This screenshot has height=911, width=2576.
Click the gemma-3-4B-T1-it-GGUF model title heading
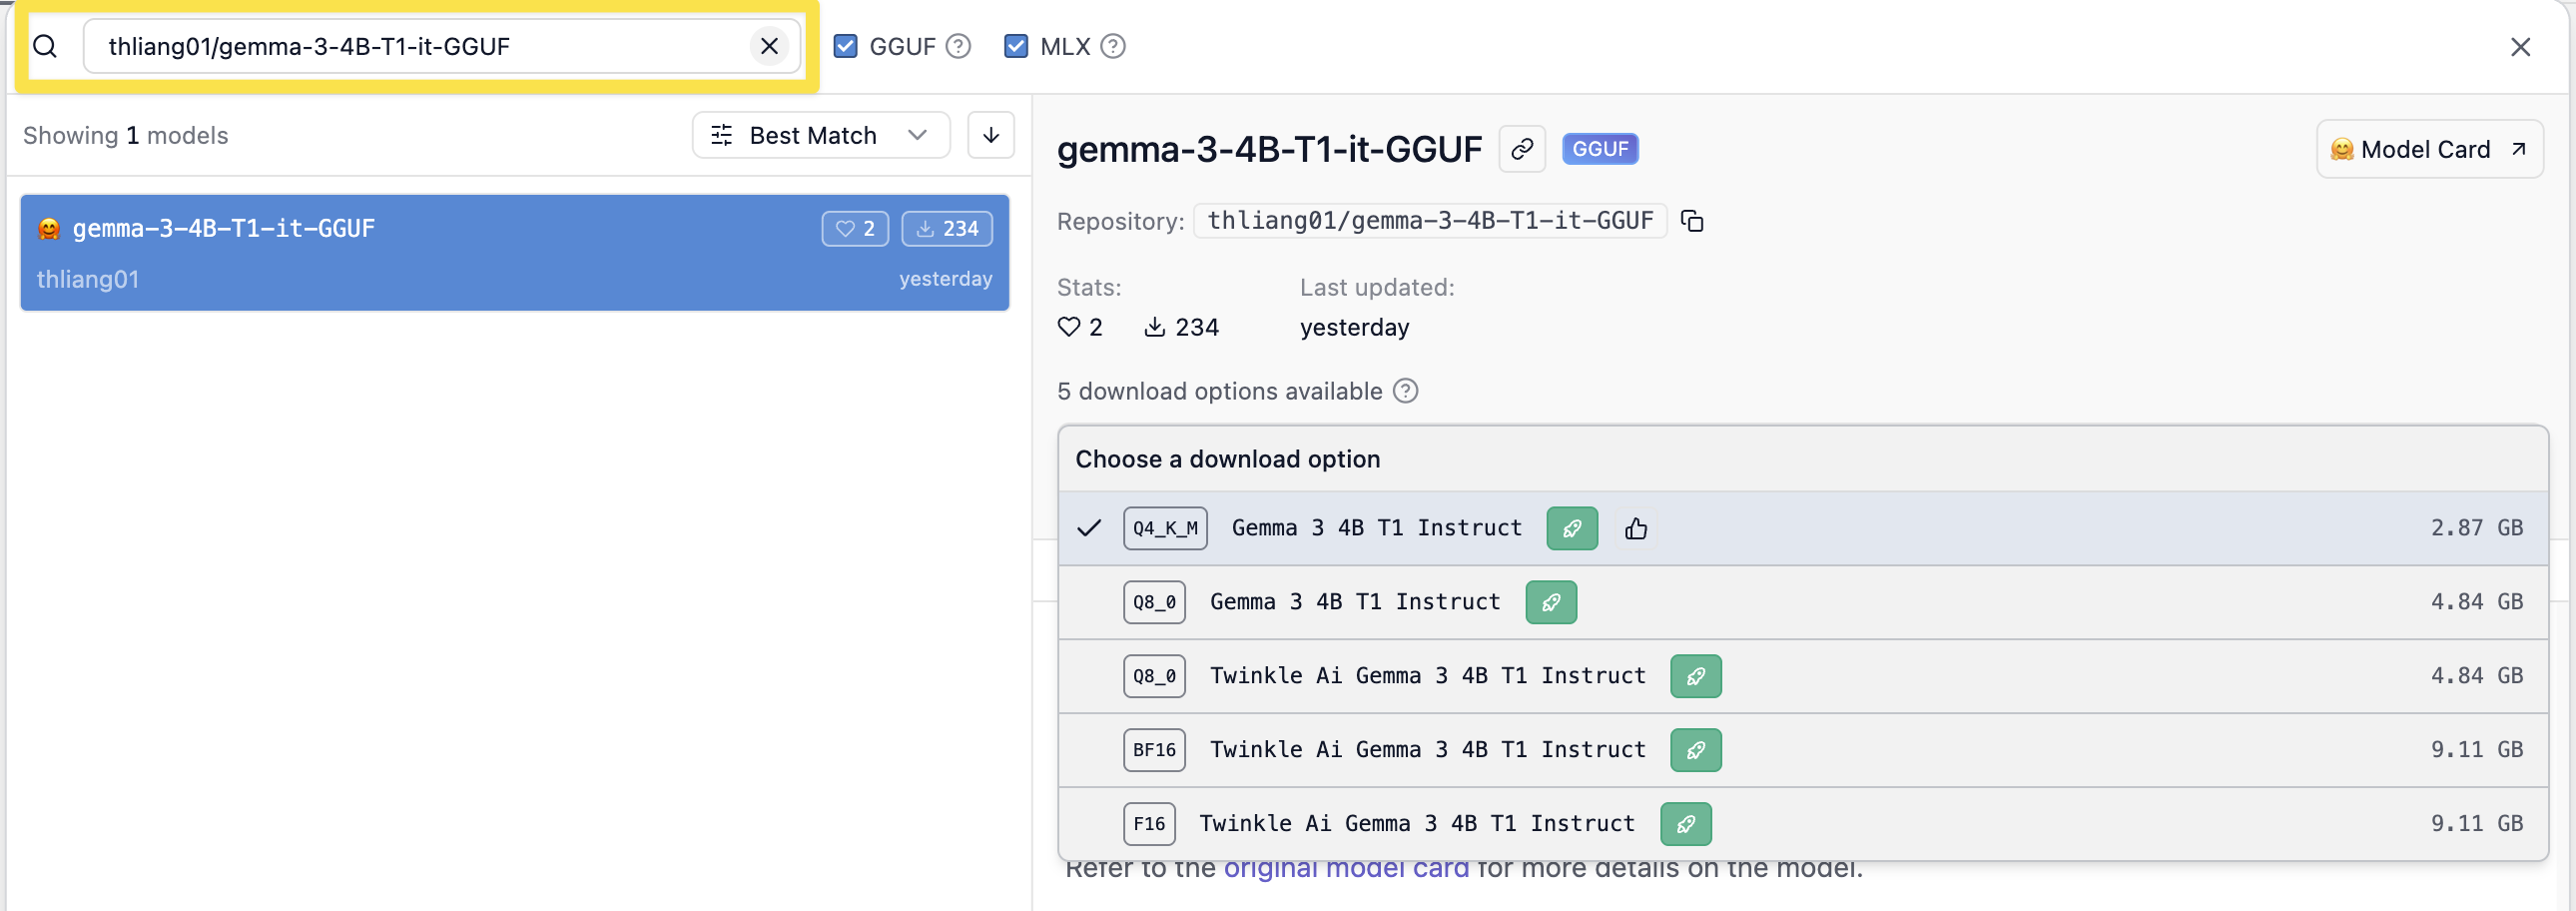[x=1269, y=149]
